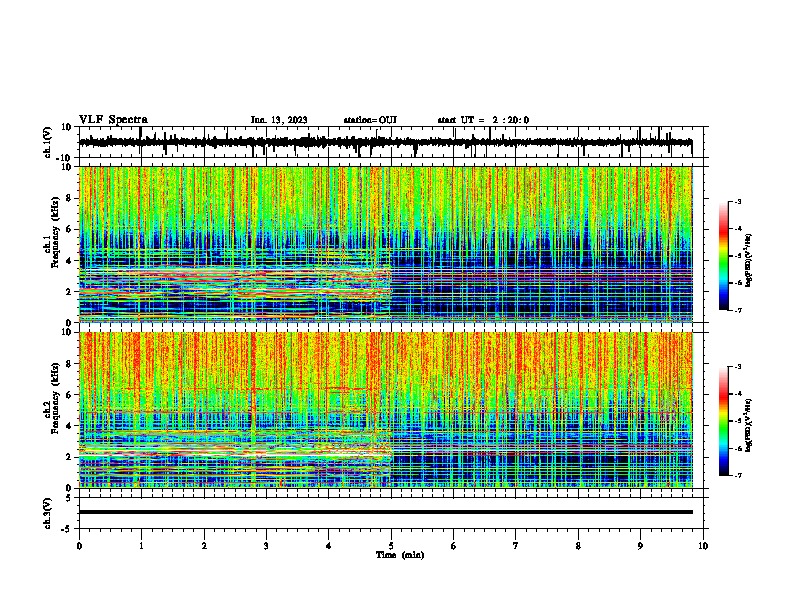Click the Time (min) axis title
792x612 pixels.
pyautogui.click(x=400, y=555)
